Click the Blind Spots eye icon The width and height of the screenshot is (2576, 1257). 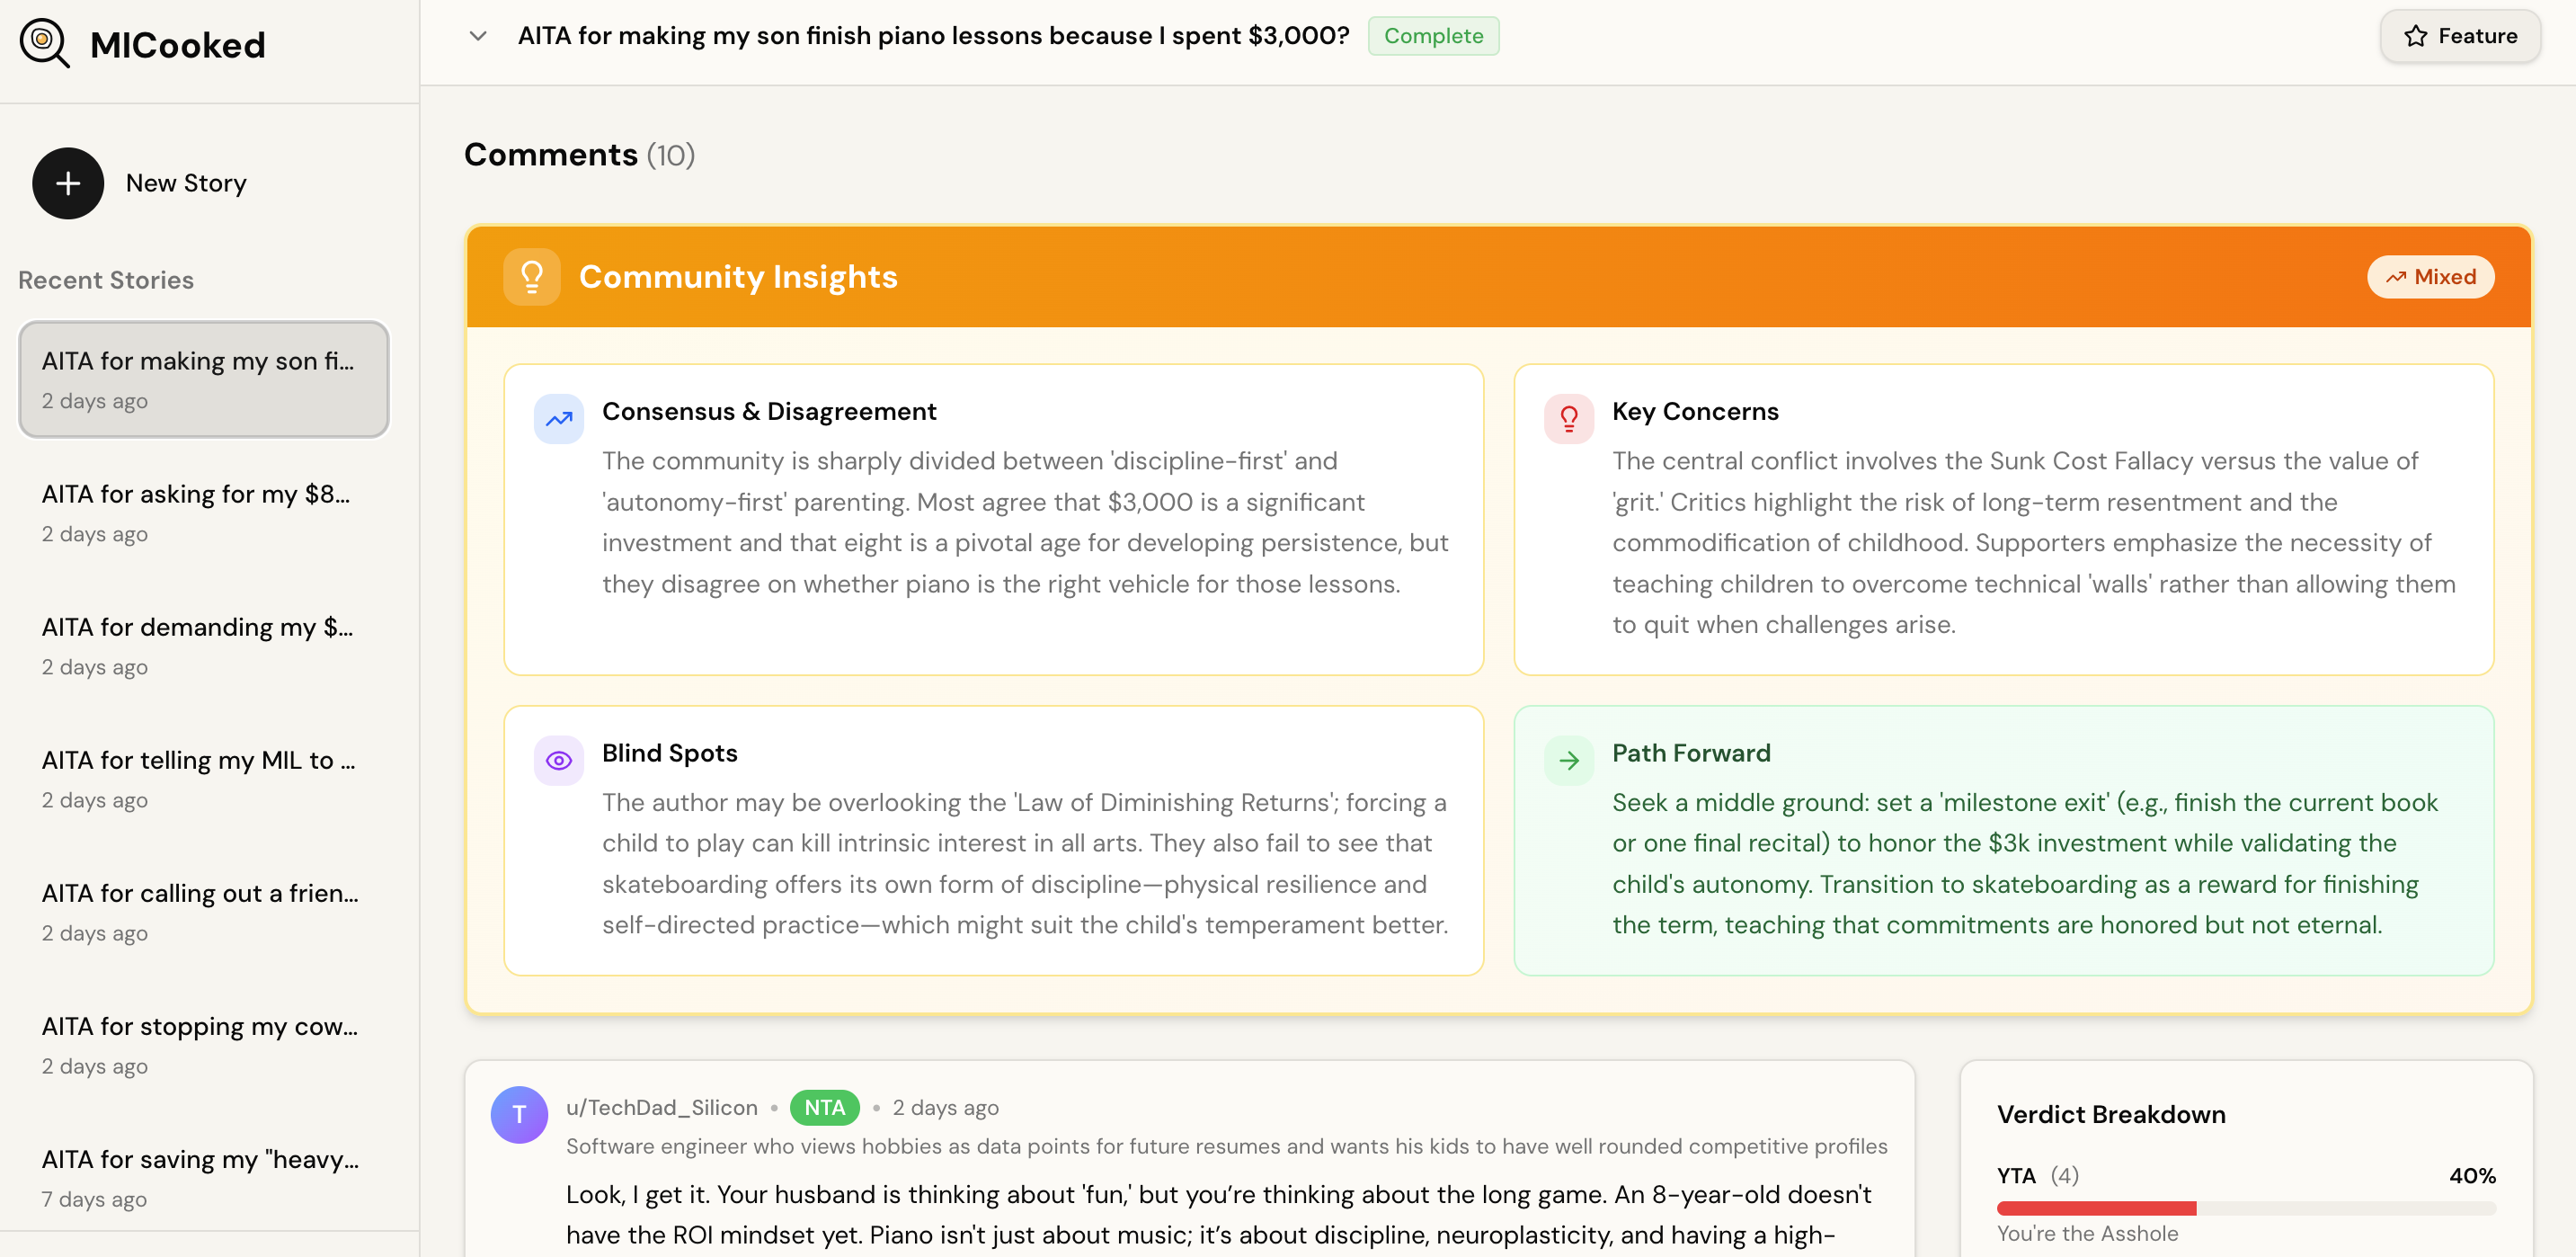pos(558,760)
